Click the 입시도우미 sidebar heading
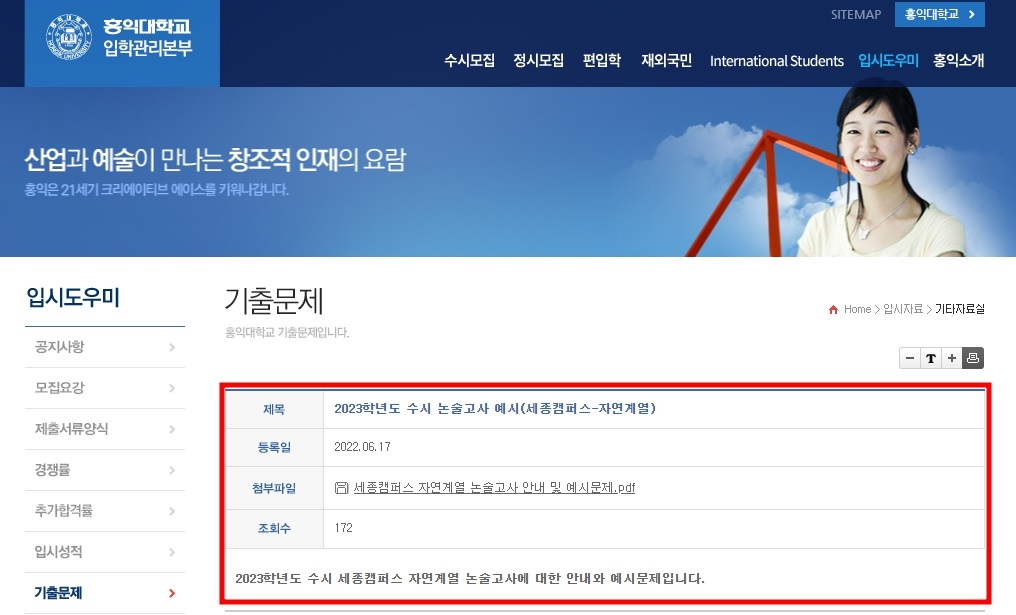Image resolution: width=1016 pixels, height=615 pixels. (x=73, y=298)
